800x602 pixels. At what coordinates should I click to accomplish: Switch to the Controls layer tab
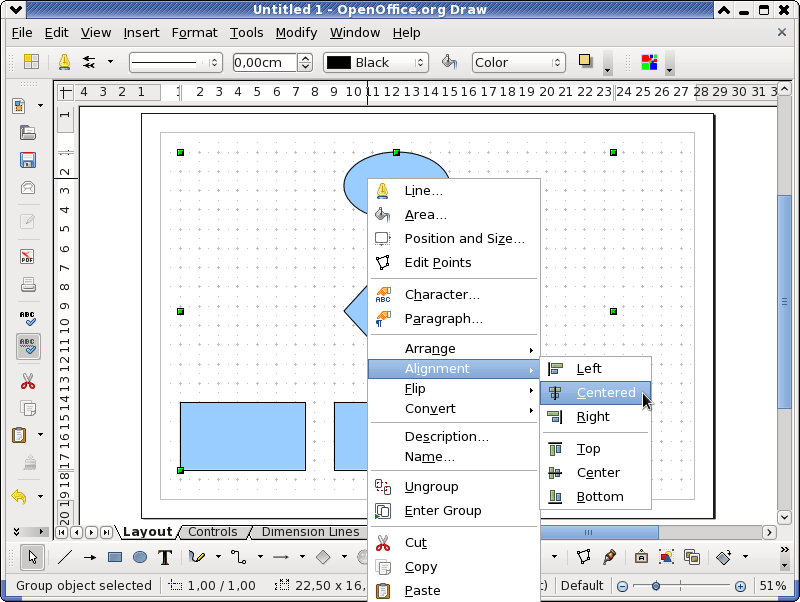pyautogui.click(x=212, y=532)
